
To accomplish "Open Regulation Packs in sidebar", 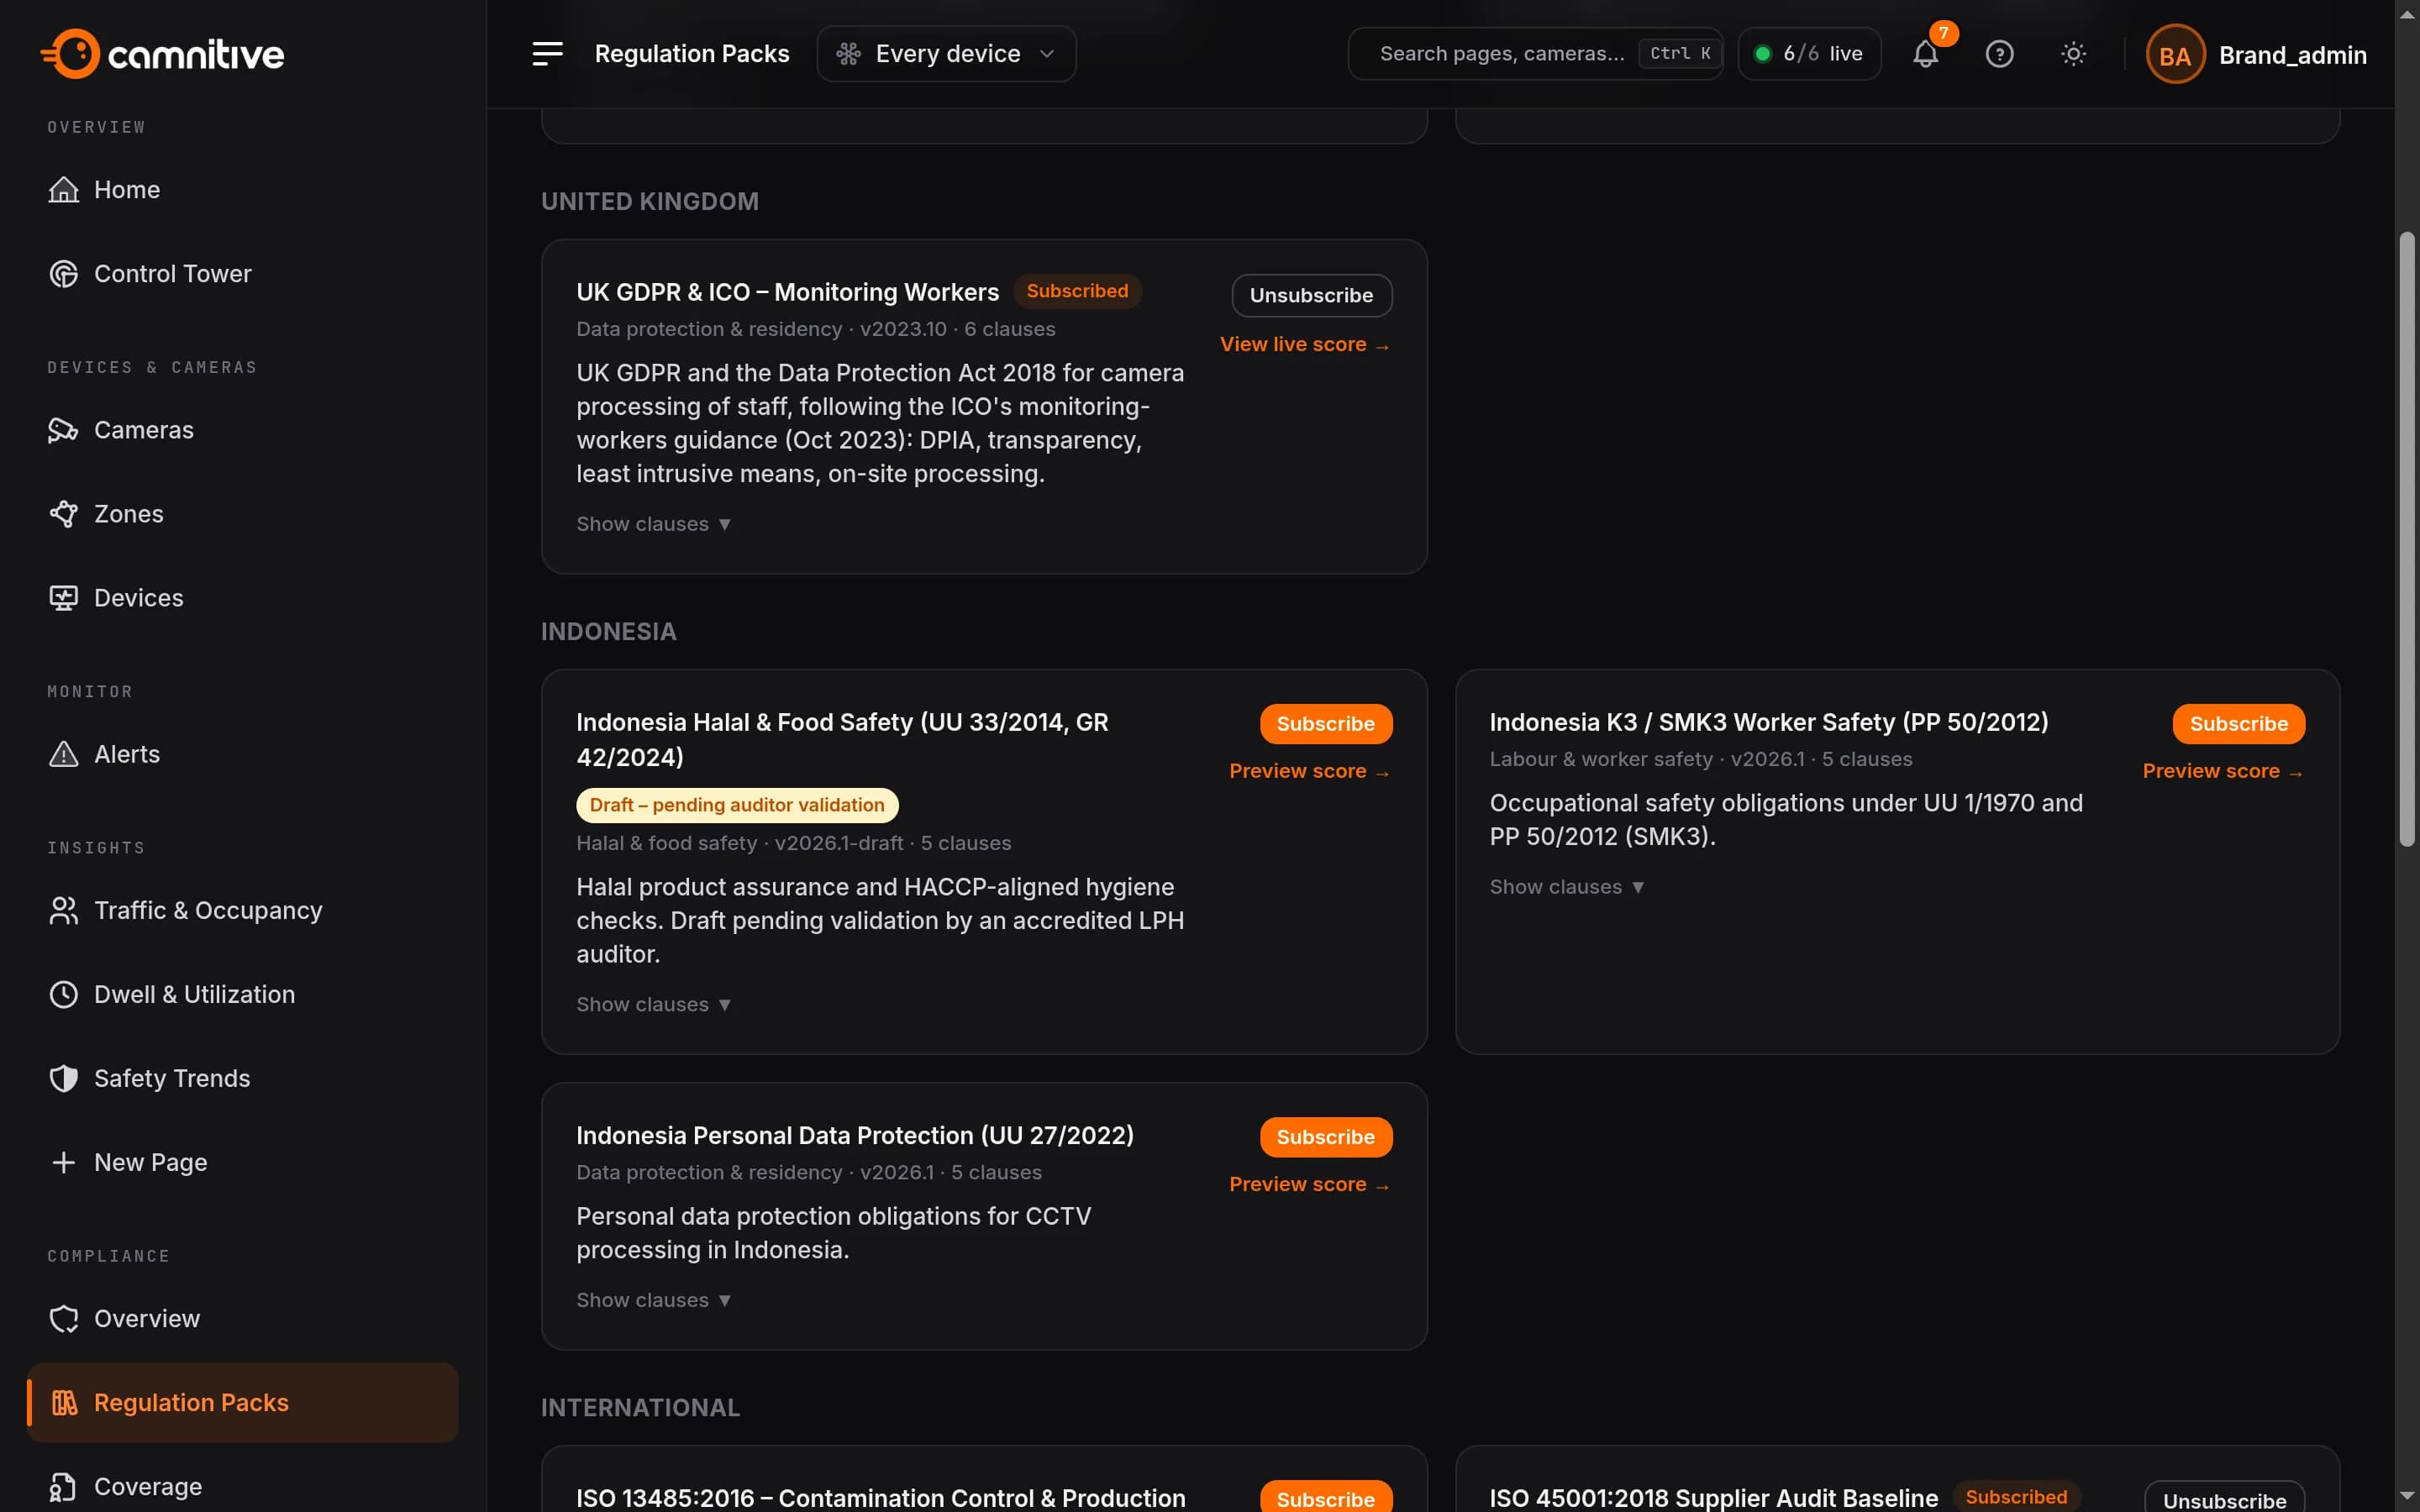I will click(x=243, y=1402).
